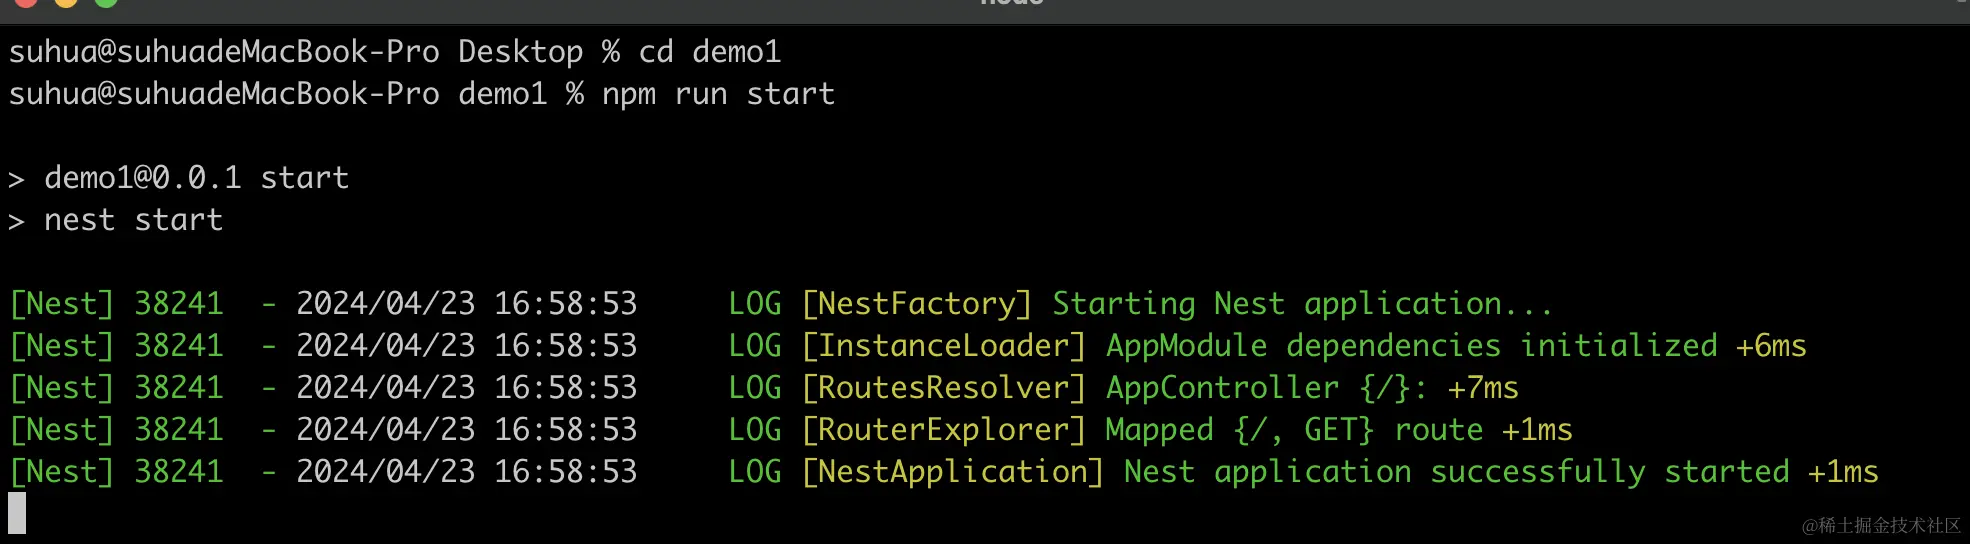Click the 'npm run start' command text
1970x544 pixels.
tap(718, 94)
